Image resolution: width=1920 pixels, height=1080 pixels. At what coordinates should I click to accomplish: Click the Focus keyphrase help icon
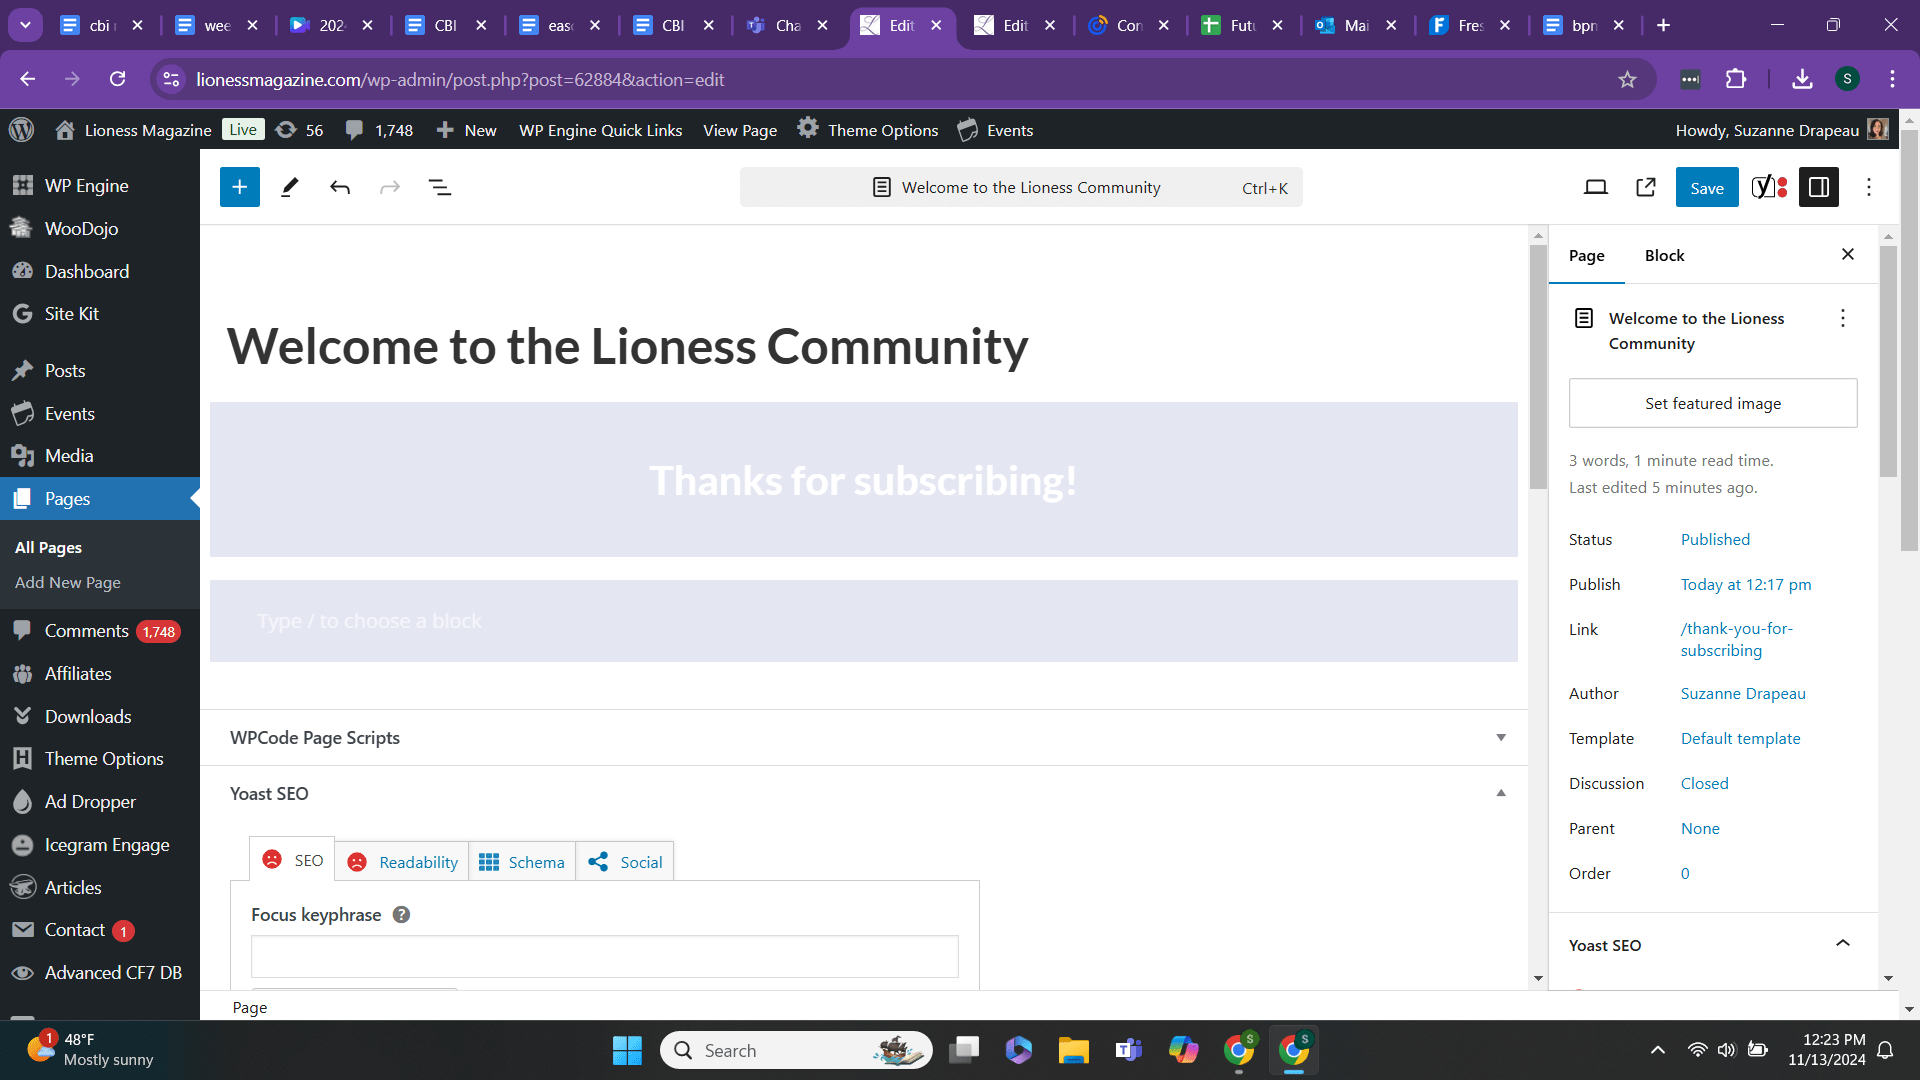click(x=401, y=914)
